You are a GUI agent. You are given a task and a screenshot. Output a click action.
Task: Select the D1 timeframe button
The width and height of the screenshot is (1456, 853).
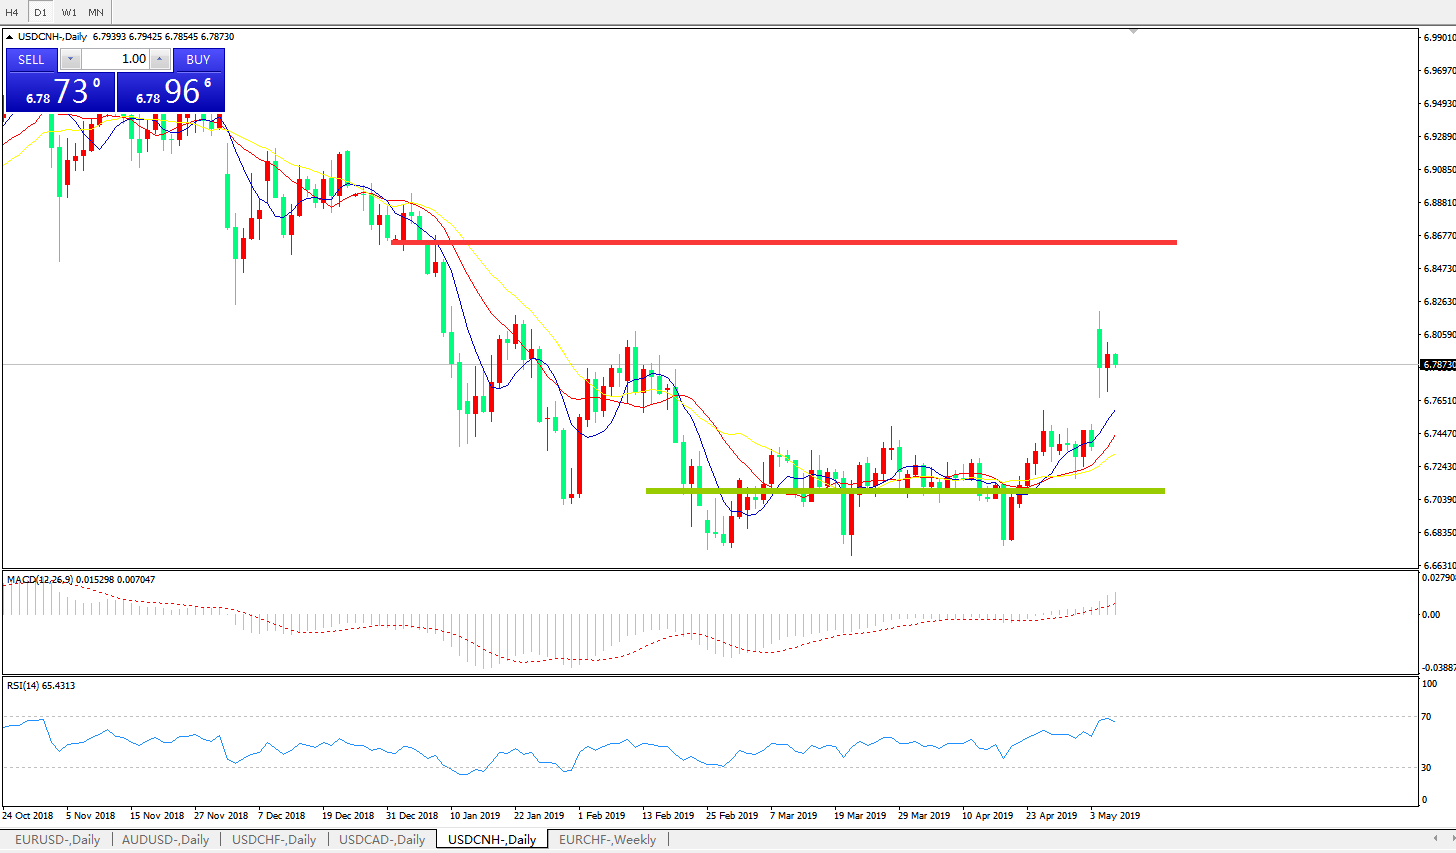[x=40, y=12]
